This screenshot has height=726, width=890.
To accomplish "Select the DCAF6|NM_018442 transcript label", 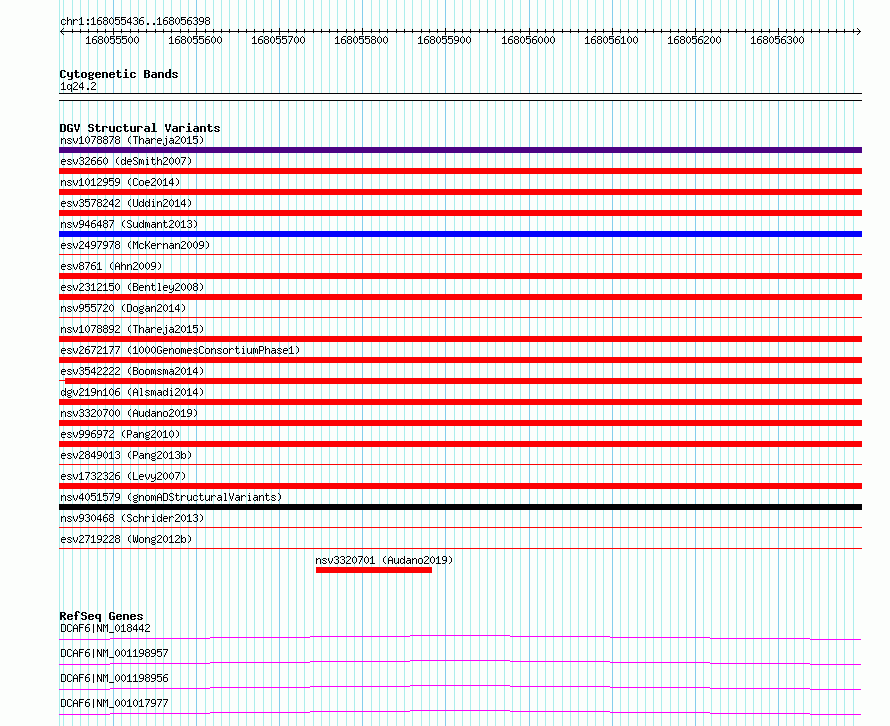I will pos(105,628).
